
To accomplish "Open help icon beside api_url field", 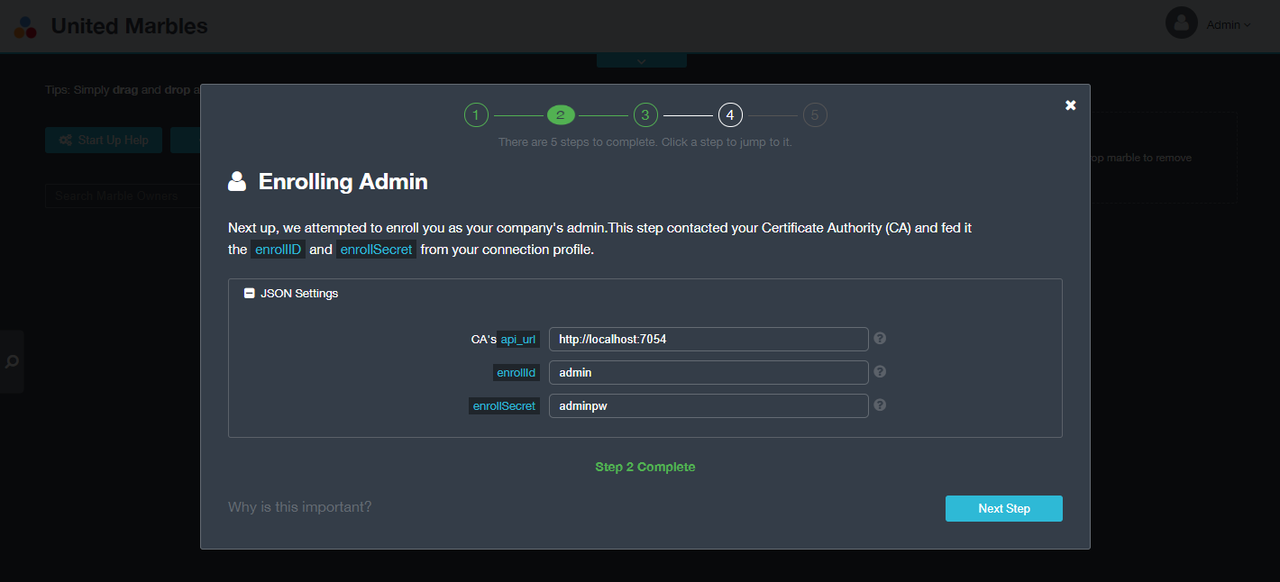I will click(x=880, y=338).
